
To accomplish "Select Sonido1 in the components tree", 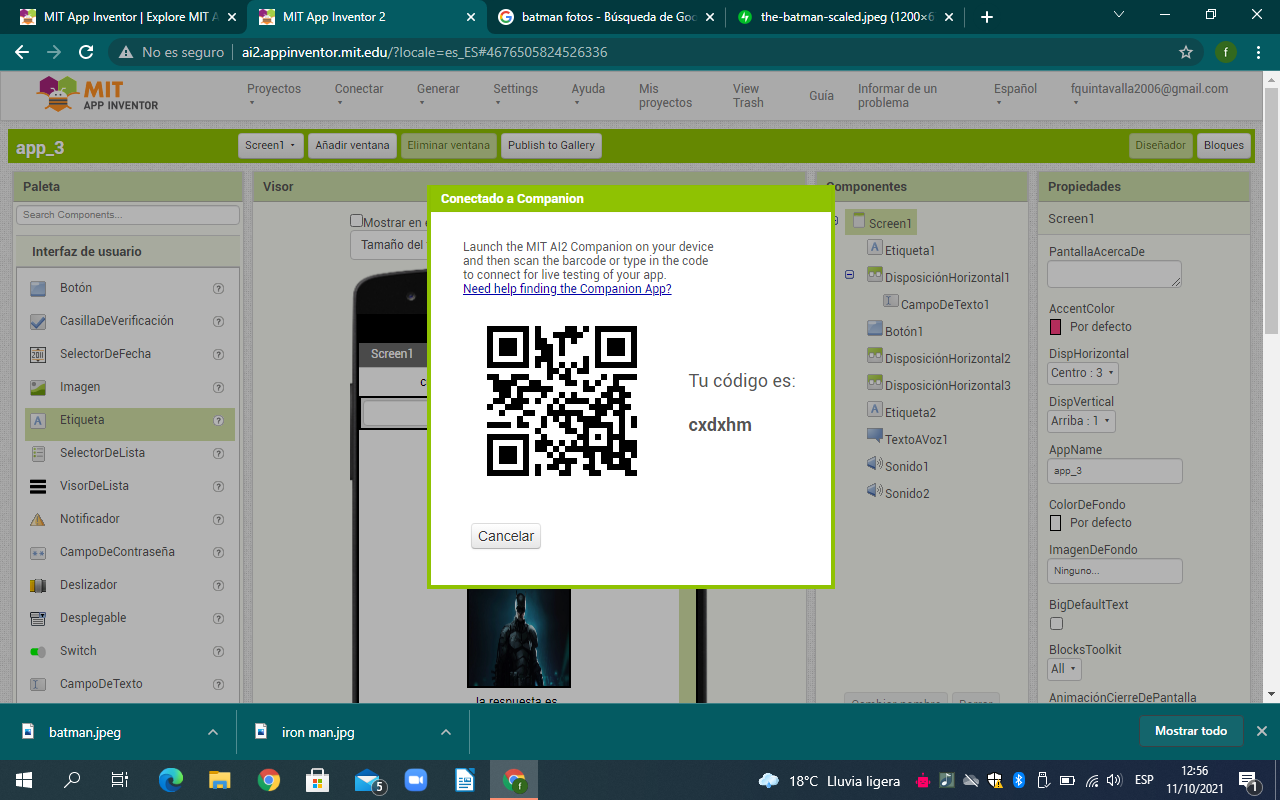I will 906,466.
